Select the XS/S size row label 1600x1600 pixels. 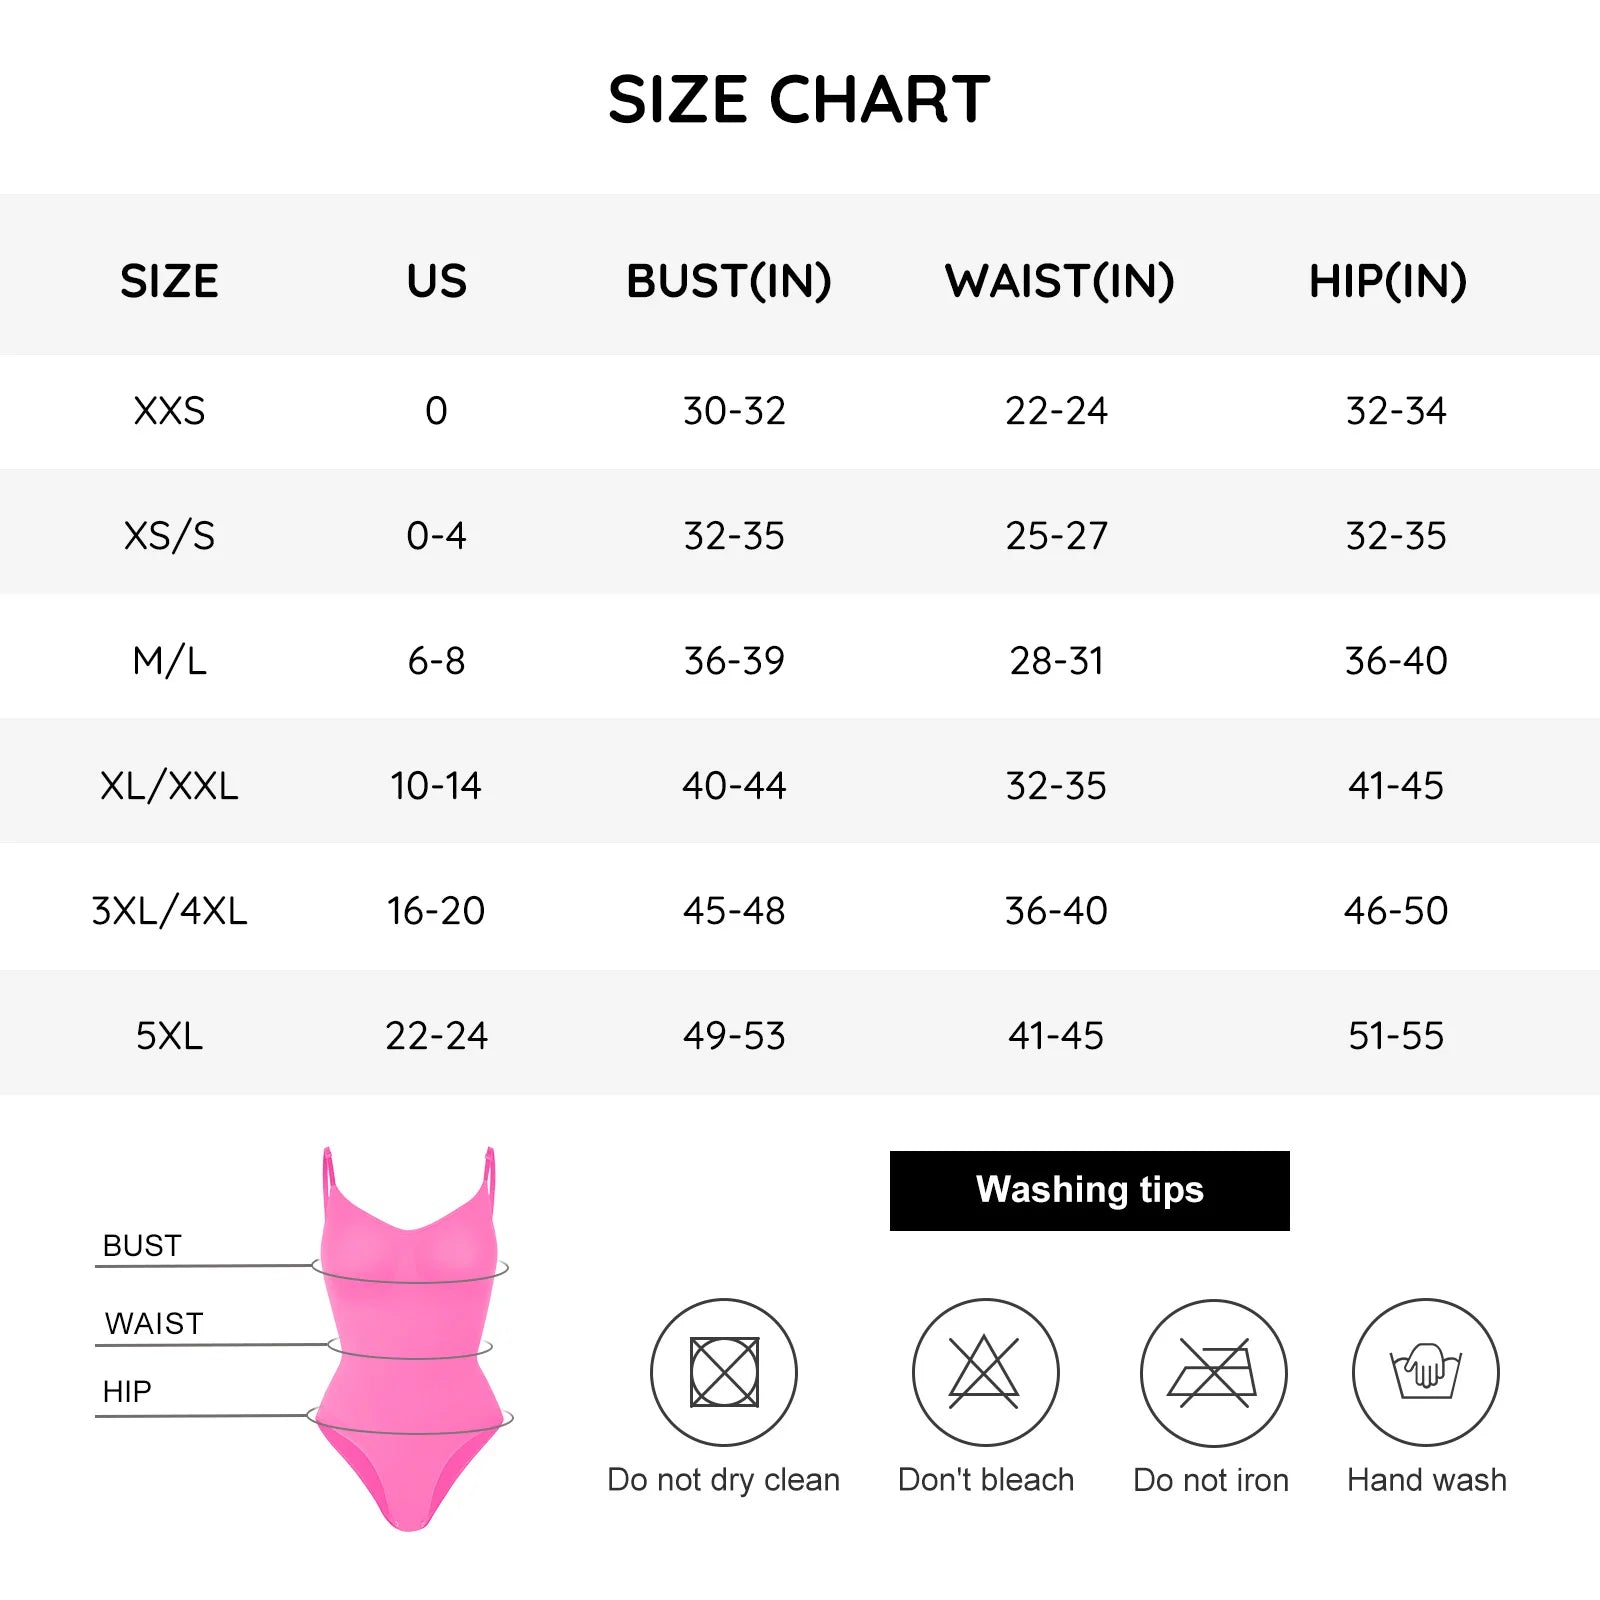[x=169, y=536]
